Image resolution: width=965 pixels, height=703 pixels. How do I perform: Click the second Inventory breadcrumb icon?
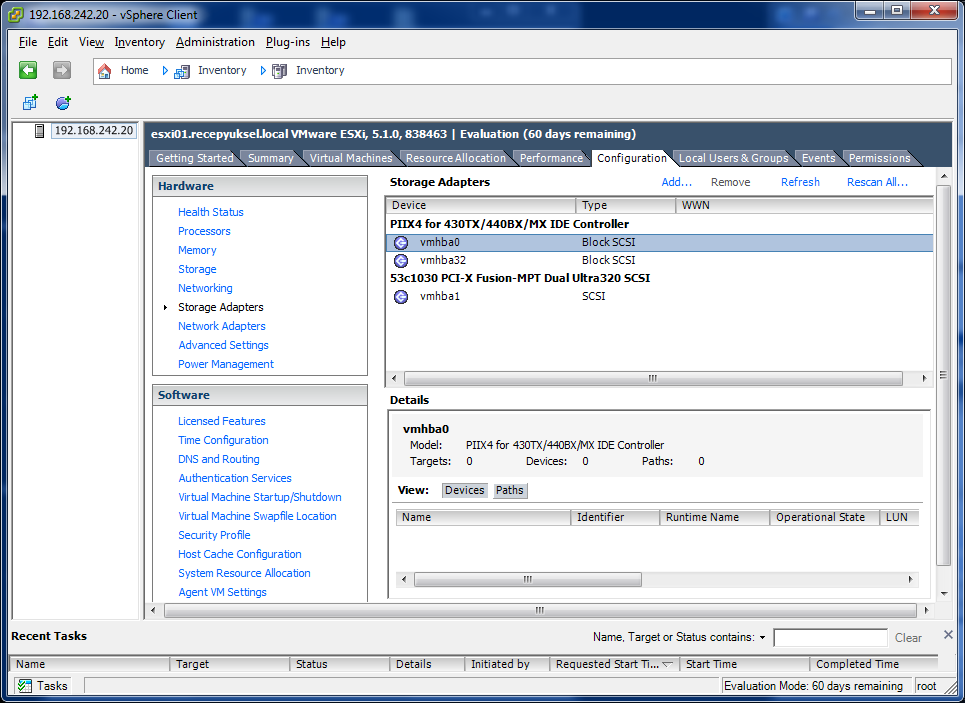click(x=279, y=71)
